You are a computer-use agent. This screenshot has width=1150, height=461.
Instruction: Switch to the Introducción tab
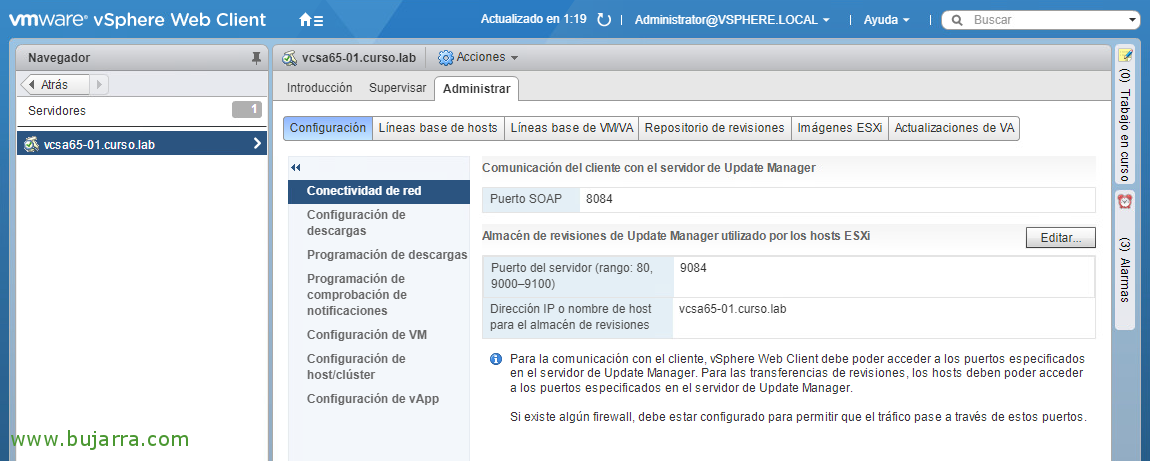[x=320, y=88]
